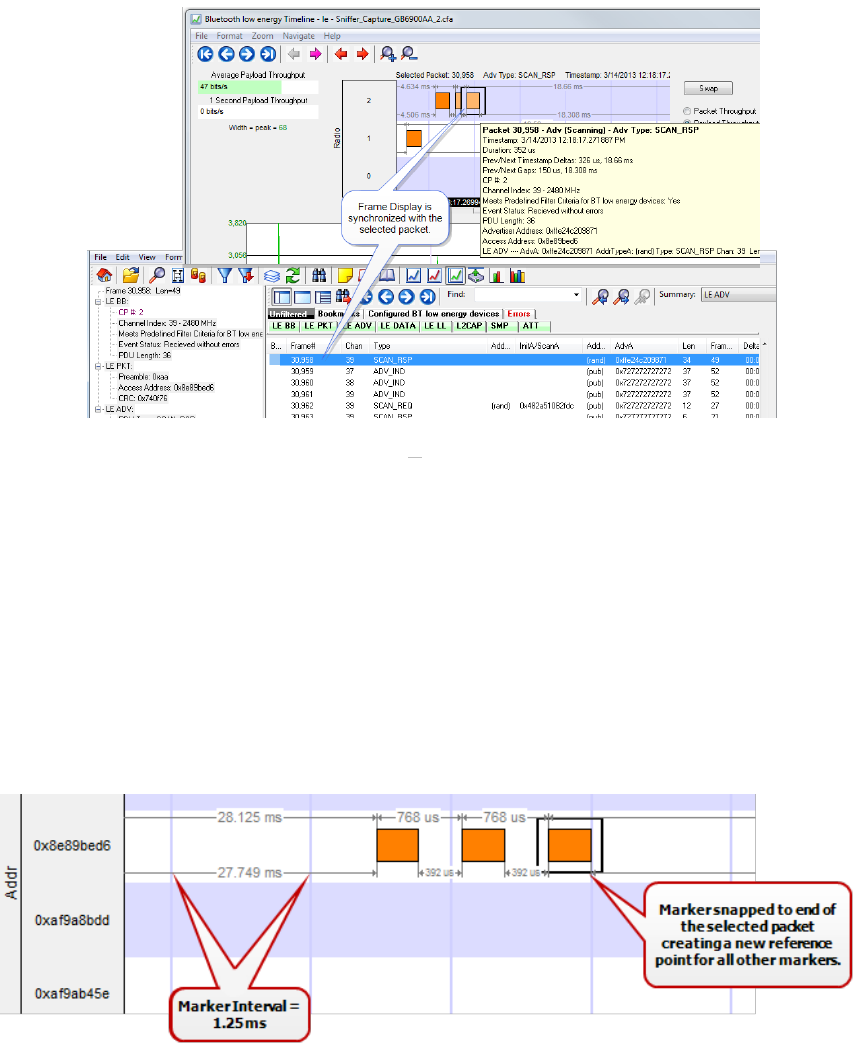Go to the last packet in timeline
Viewport: 864px width, 1054px height.
click(x=268, y=55)
